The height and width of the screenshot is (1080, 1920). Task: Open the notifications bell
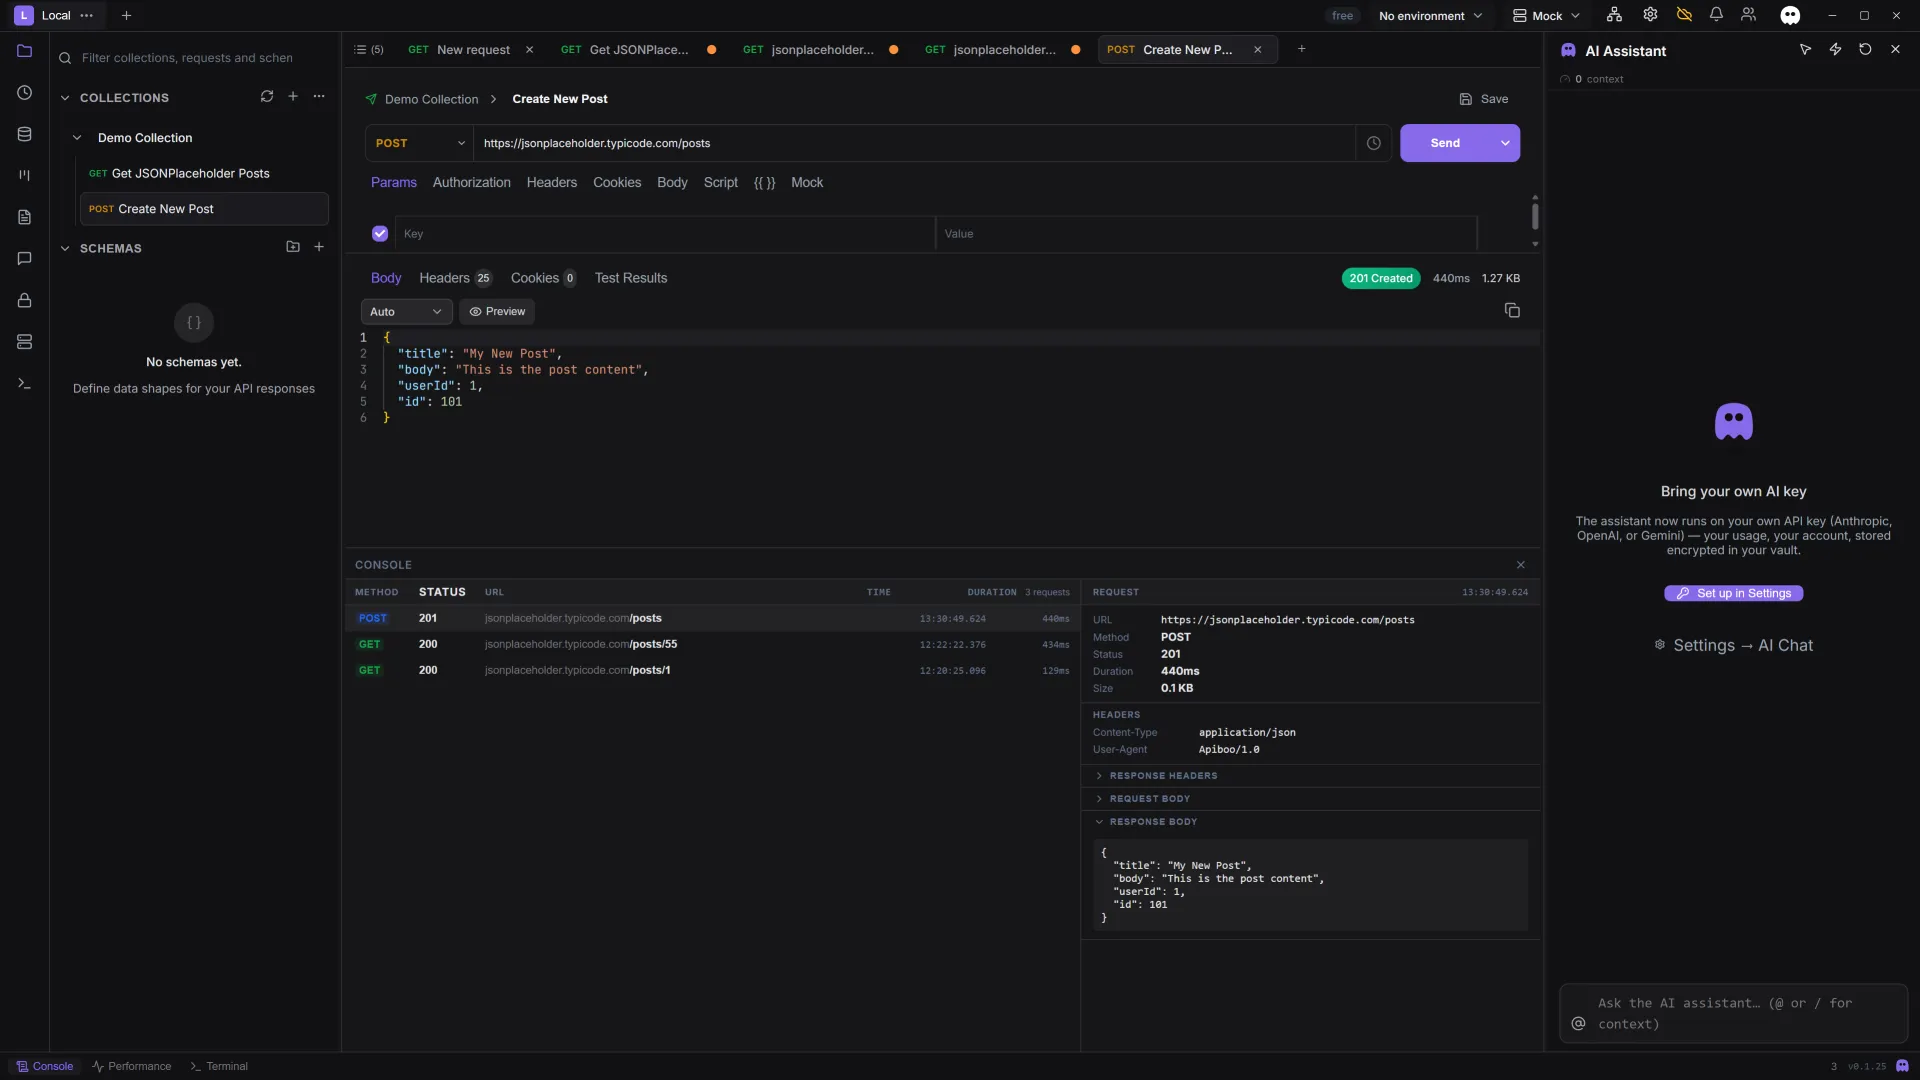point(1716,15)
